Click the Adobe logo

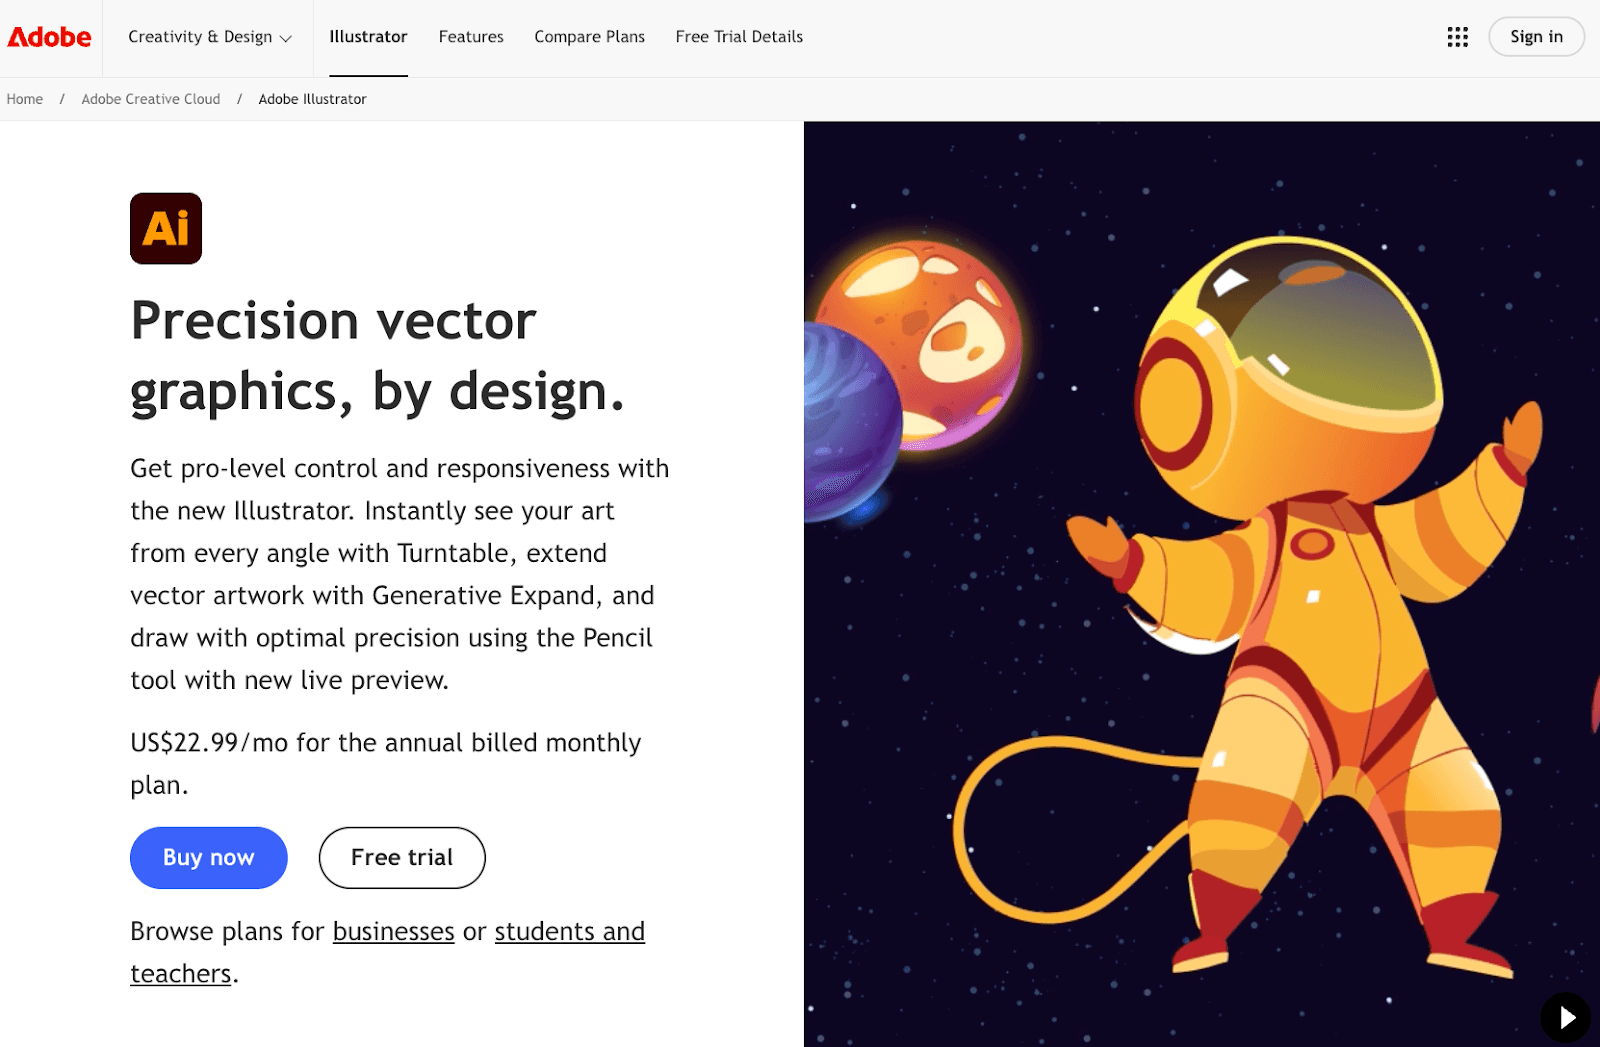[x=49, y=37]
